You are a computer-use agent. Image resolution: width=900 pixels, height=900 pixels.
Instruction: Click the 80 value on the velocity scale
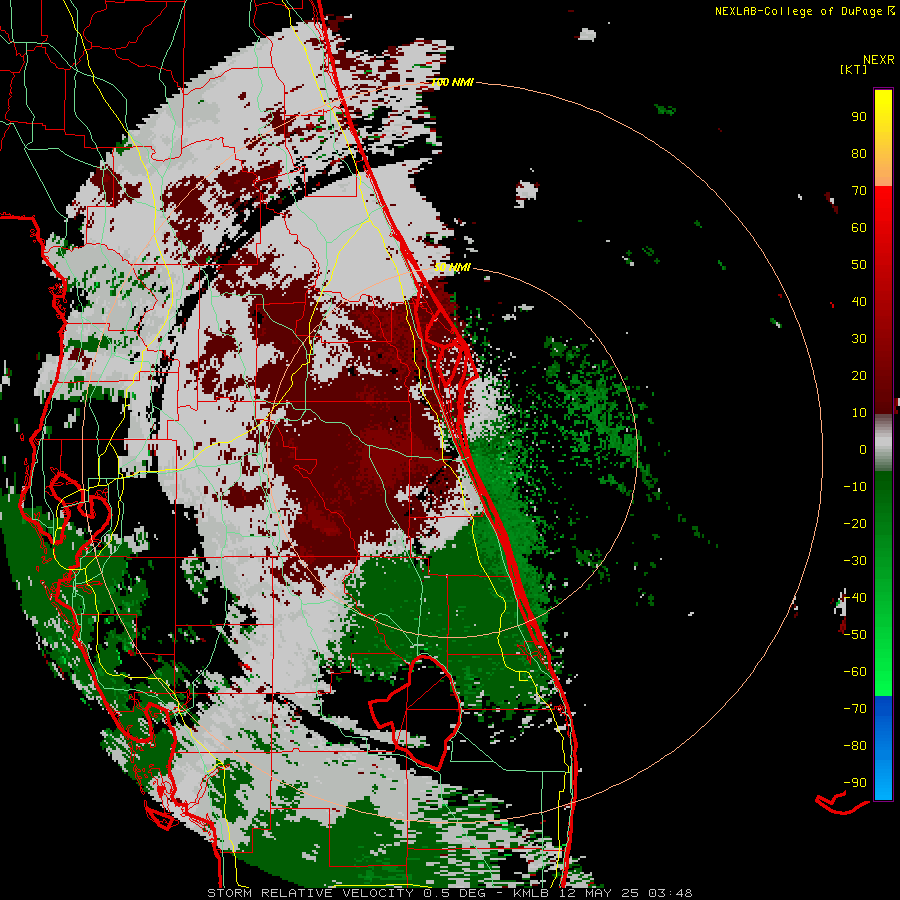[x=859, y=153]
